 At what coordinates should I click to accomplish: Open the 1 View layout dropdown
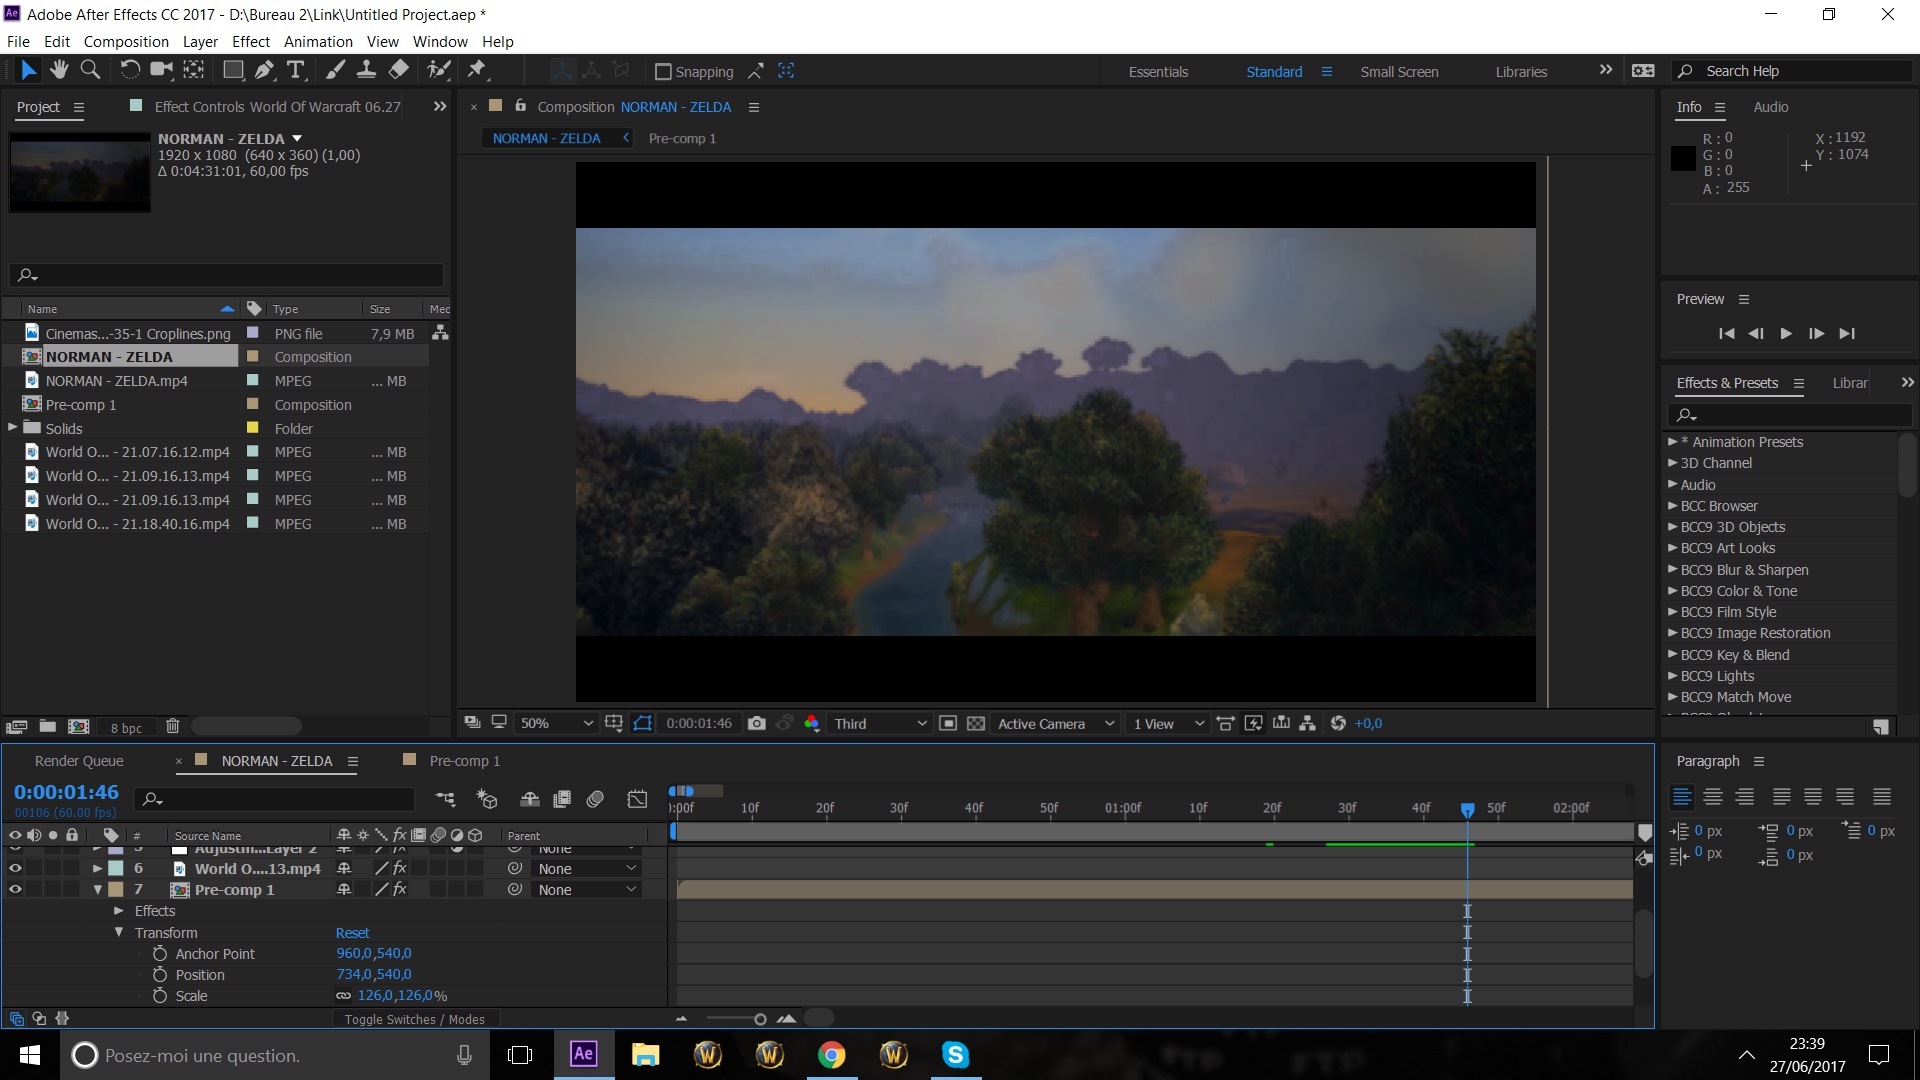1168,723
